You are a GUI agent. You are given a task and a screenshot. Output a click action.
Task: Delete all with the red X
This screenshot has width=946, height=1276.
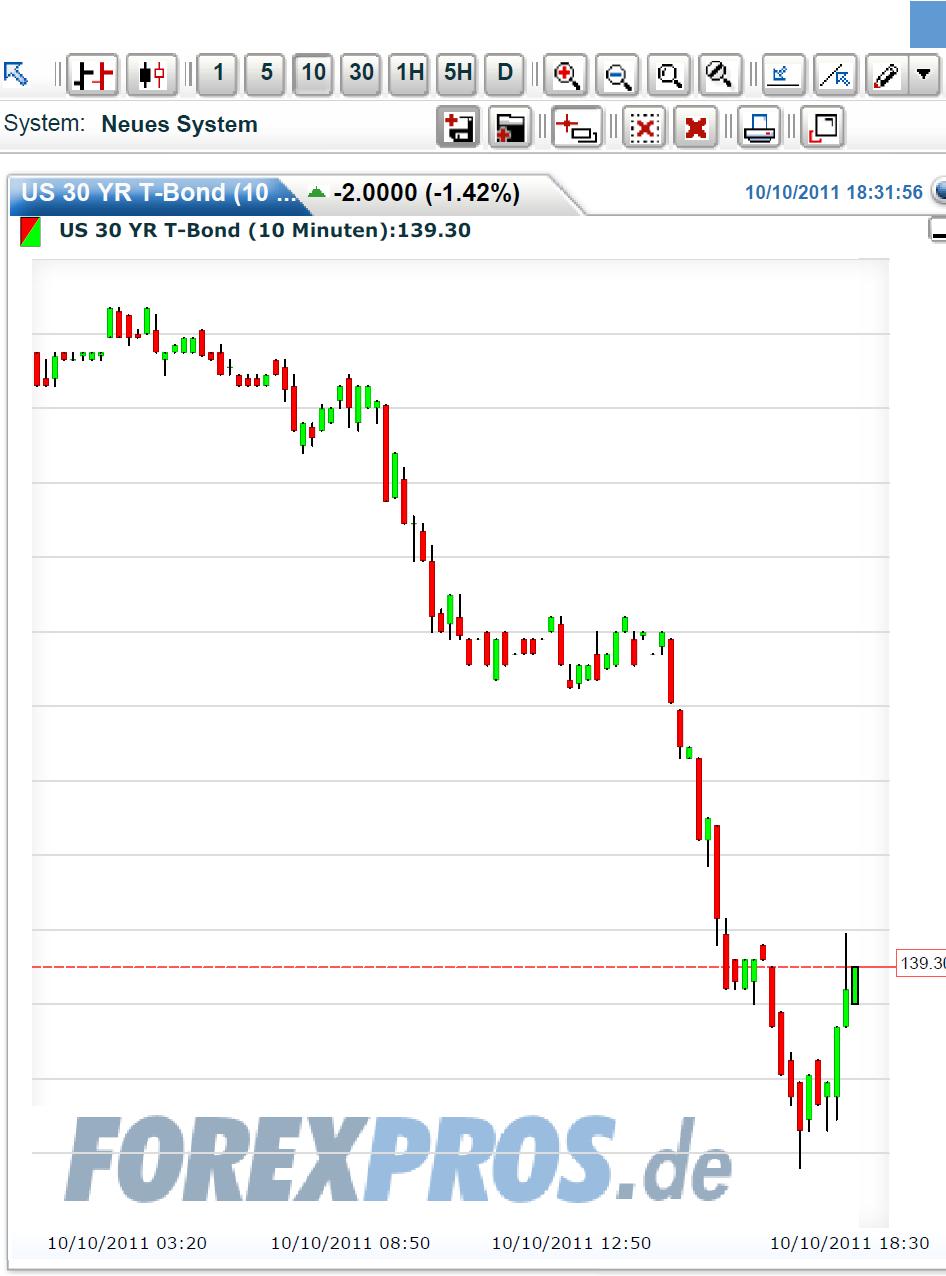click(696, 127)
